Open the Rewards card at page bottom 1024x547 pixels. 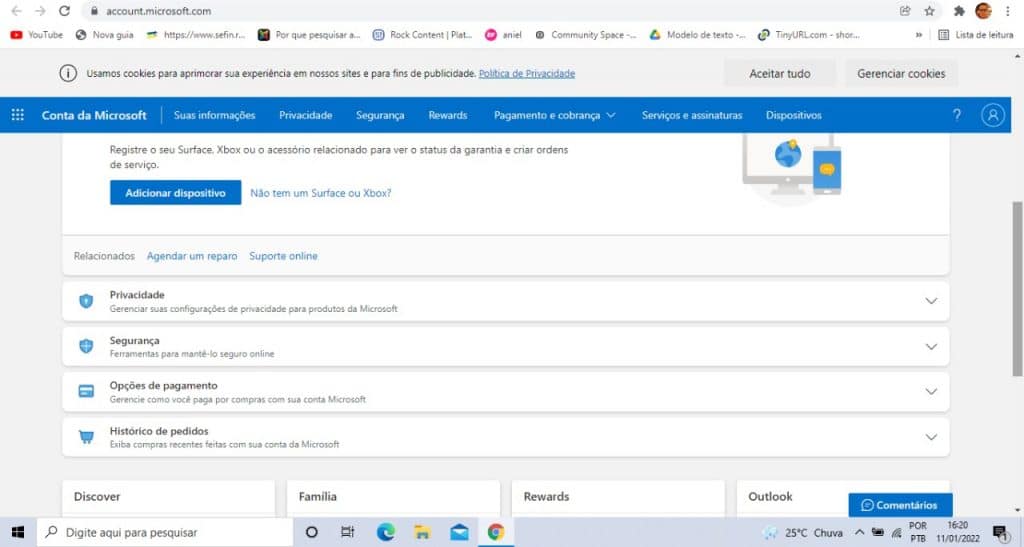618,499
